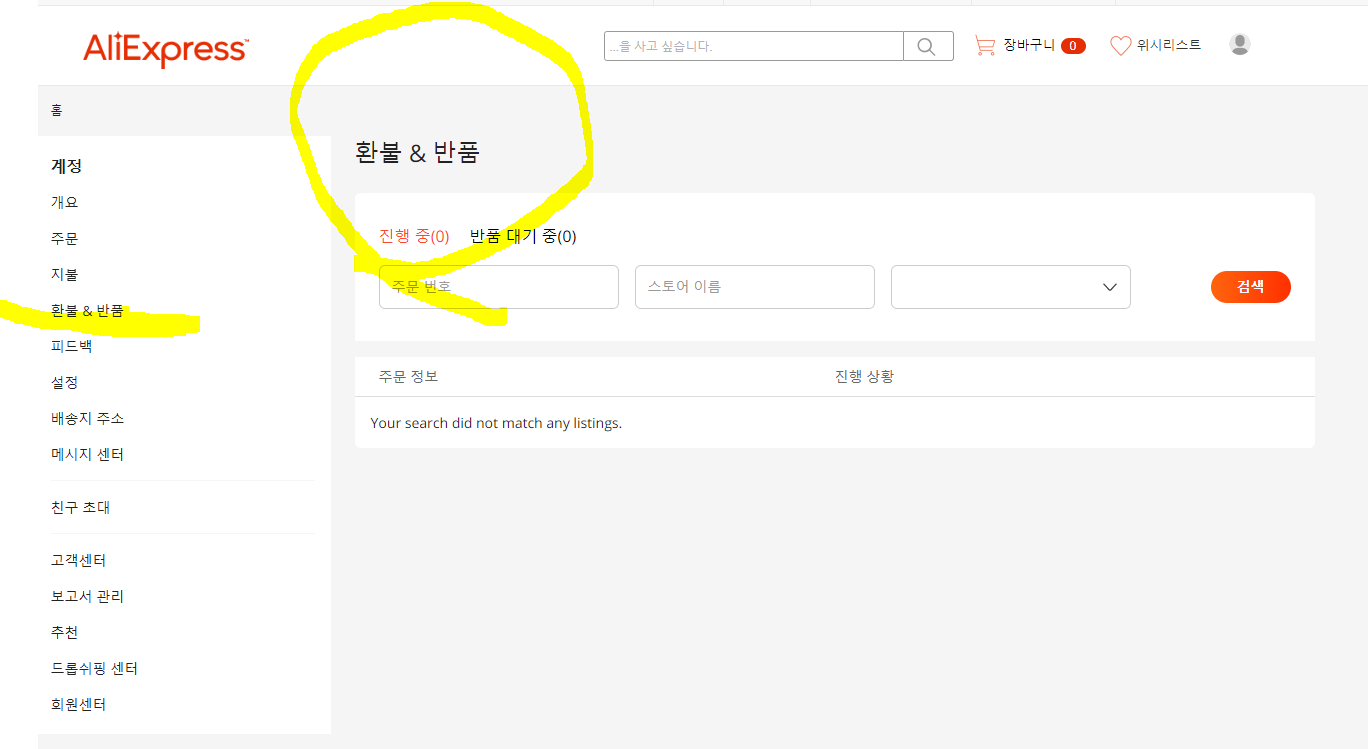Open the 드롭쉬핑 센터 link

pyautogui.click(x=92, y=668)
